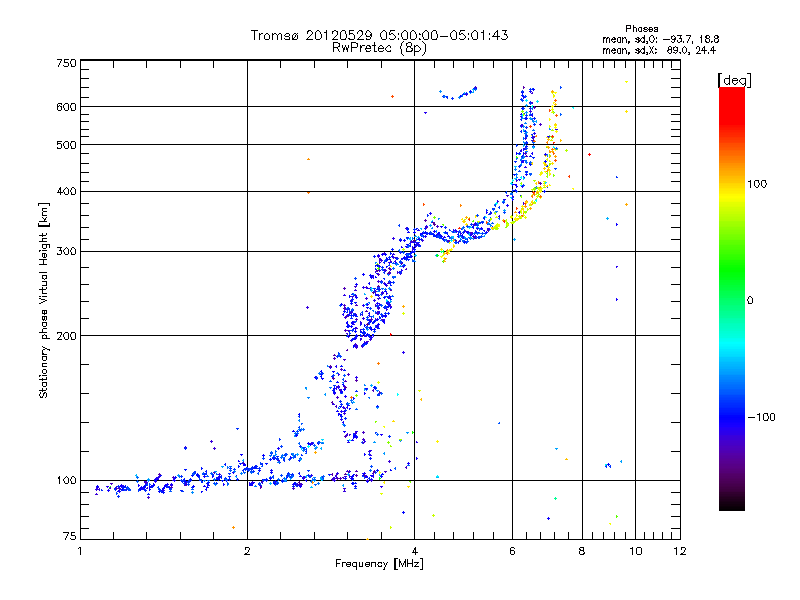800x600 pixels.
Task: Click the 'Stationary phase Virtual Height [km]' axis title
Action: pyautogui.click(x=44, y=301)
